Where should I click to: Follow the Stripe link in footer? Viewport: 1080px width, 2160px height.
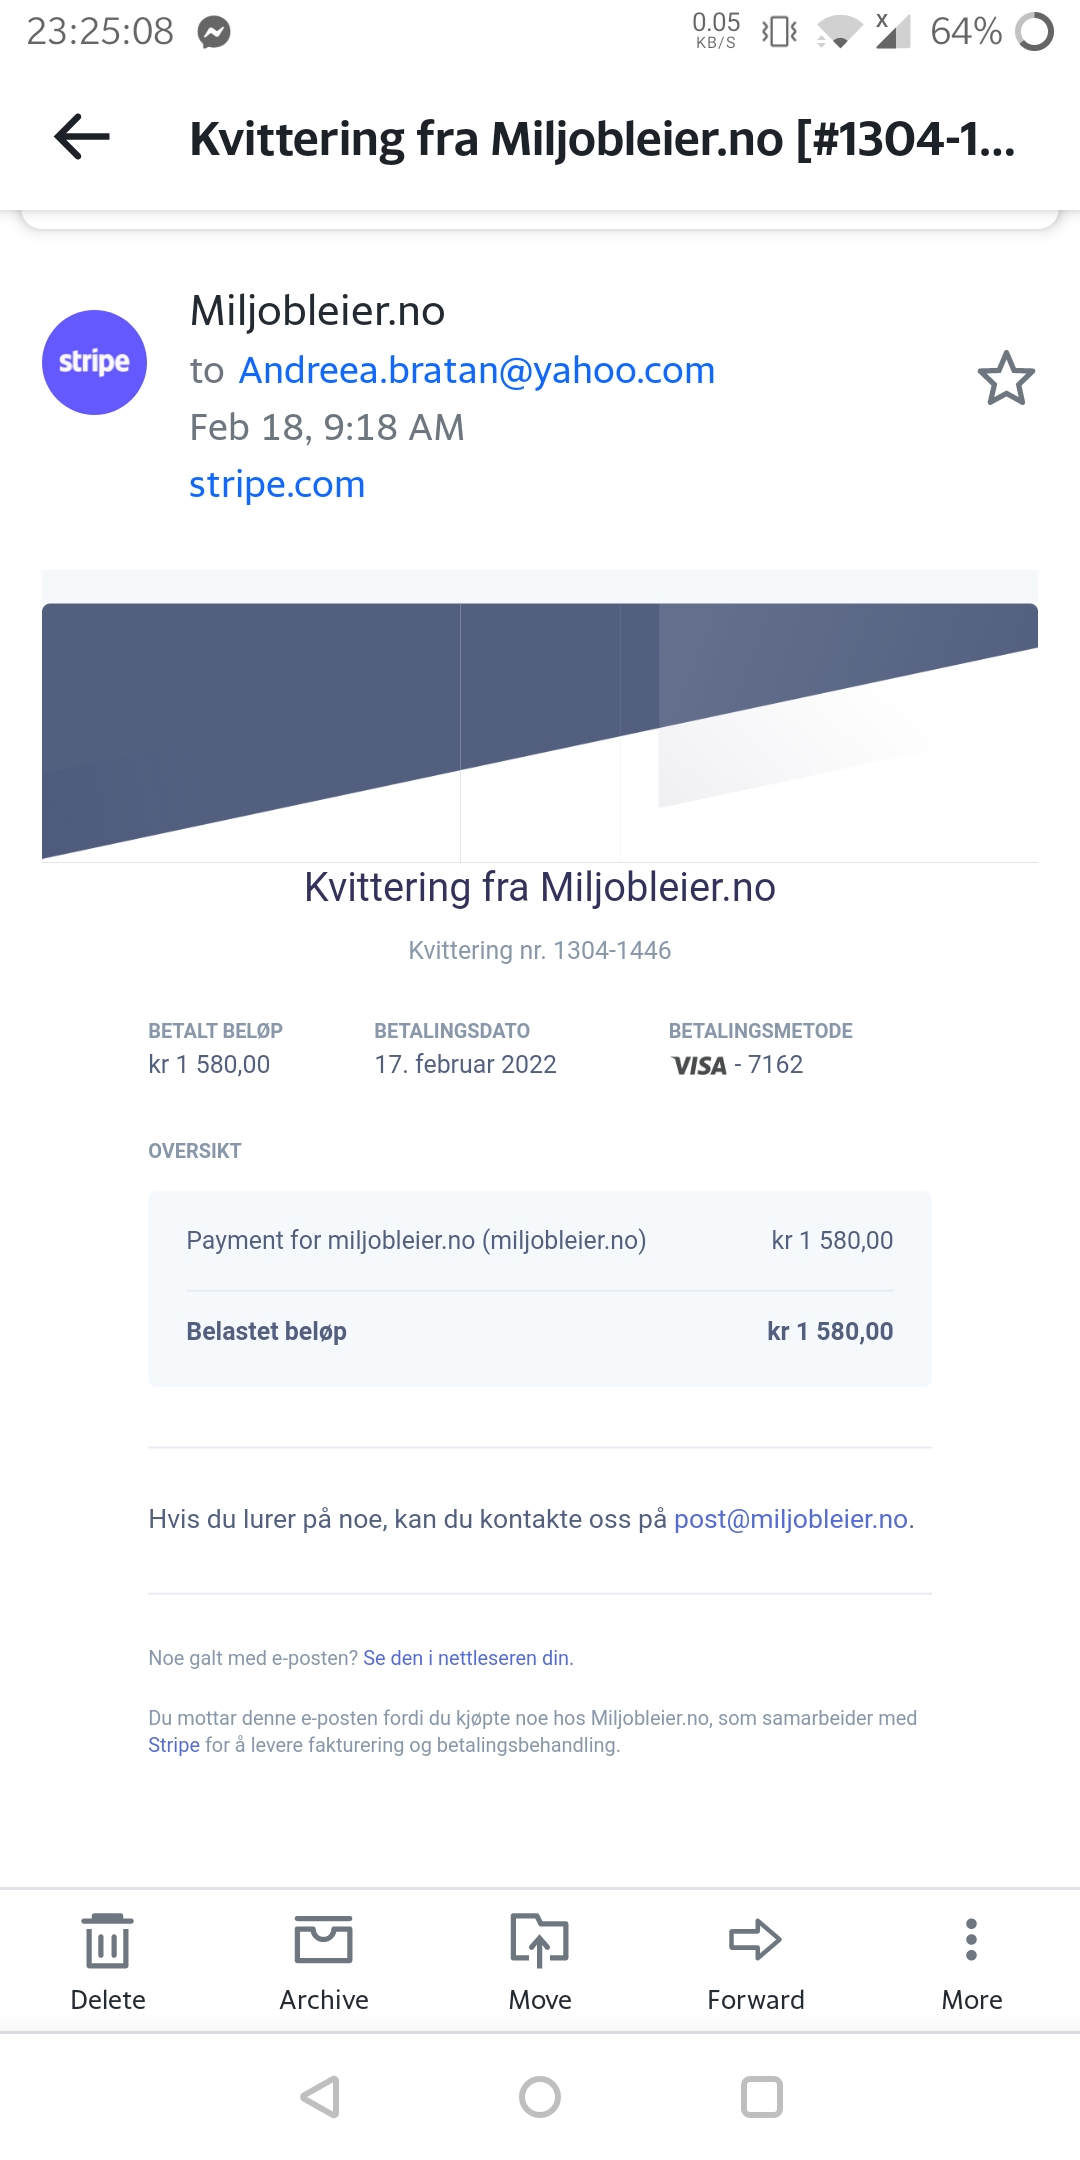[x=174, y=1745]
